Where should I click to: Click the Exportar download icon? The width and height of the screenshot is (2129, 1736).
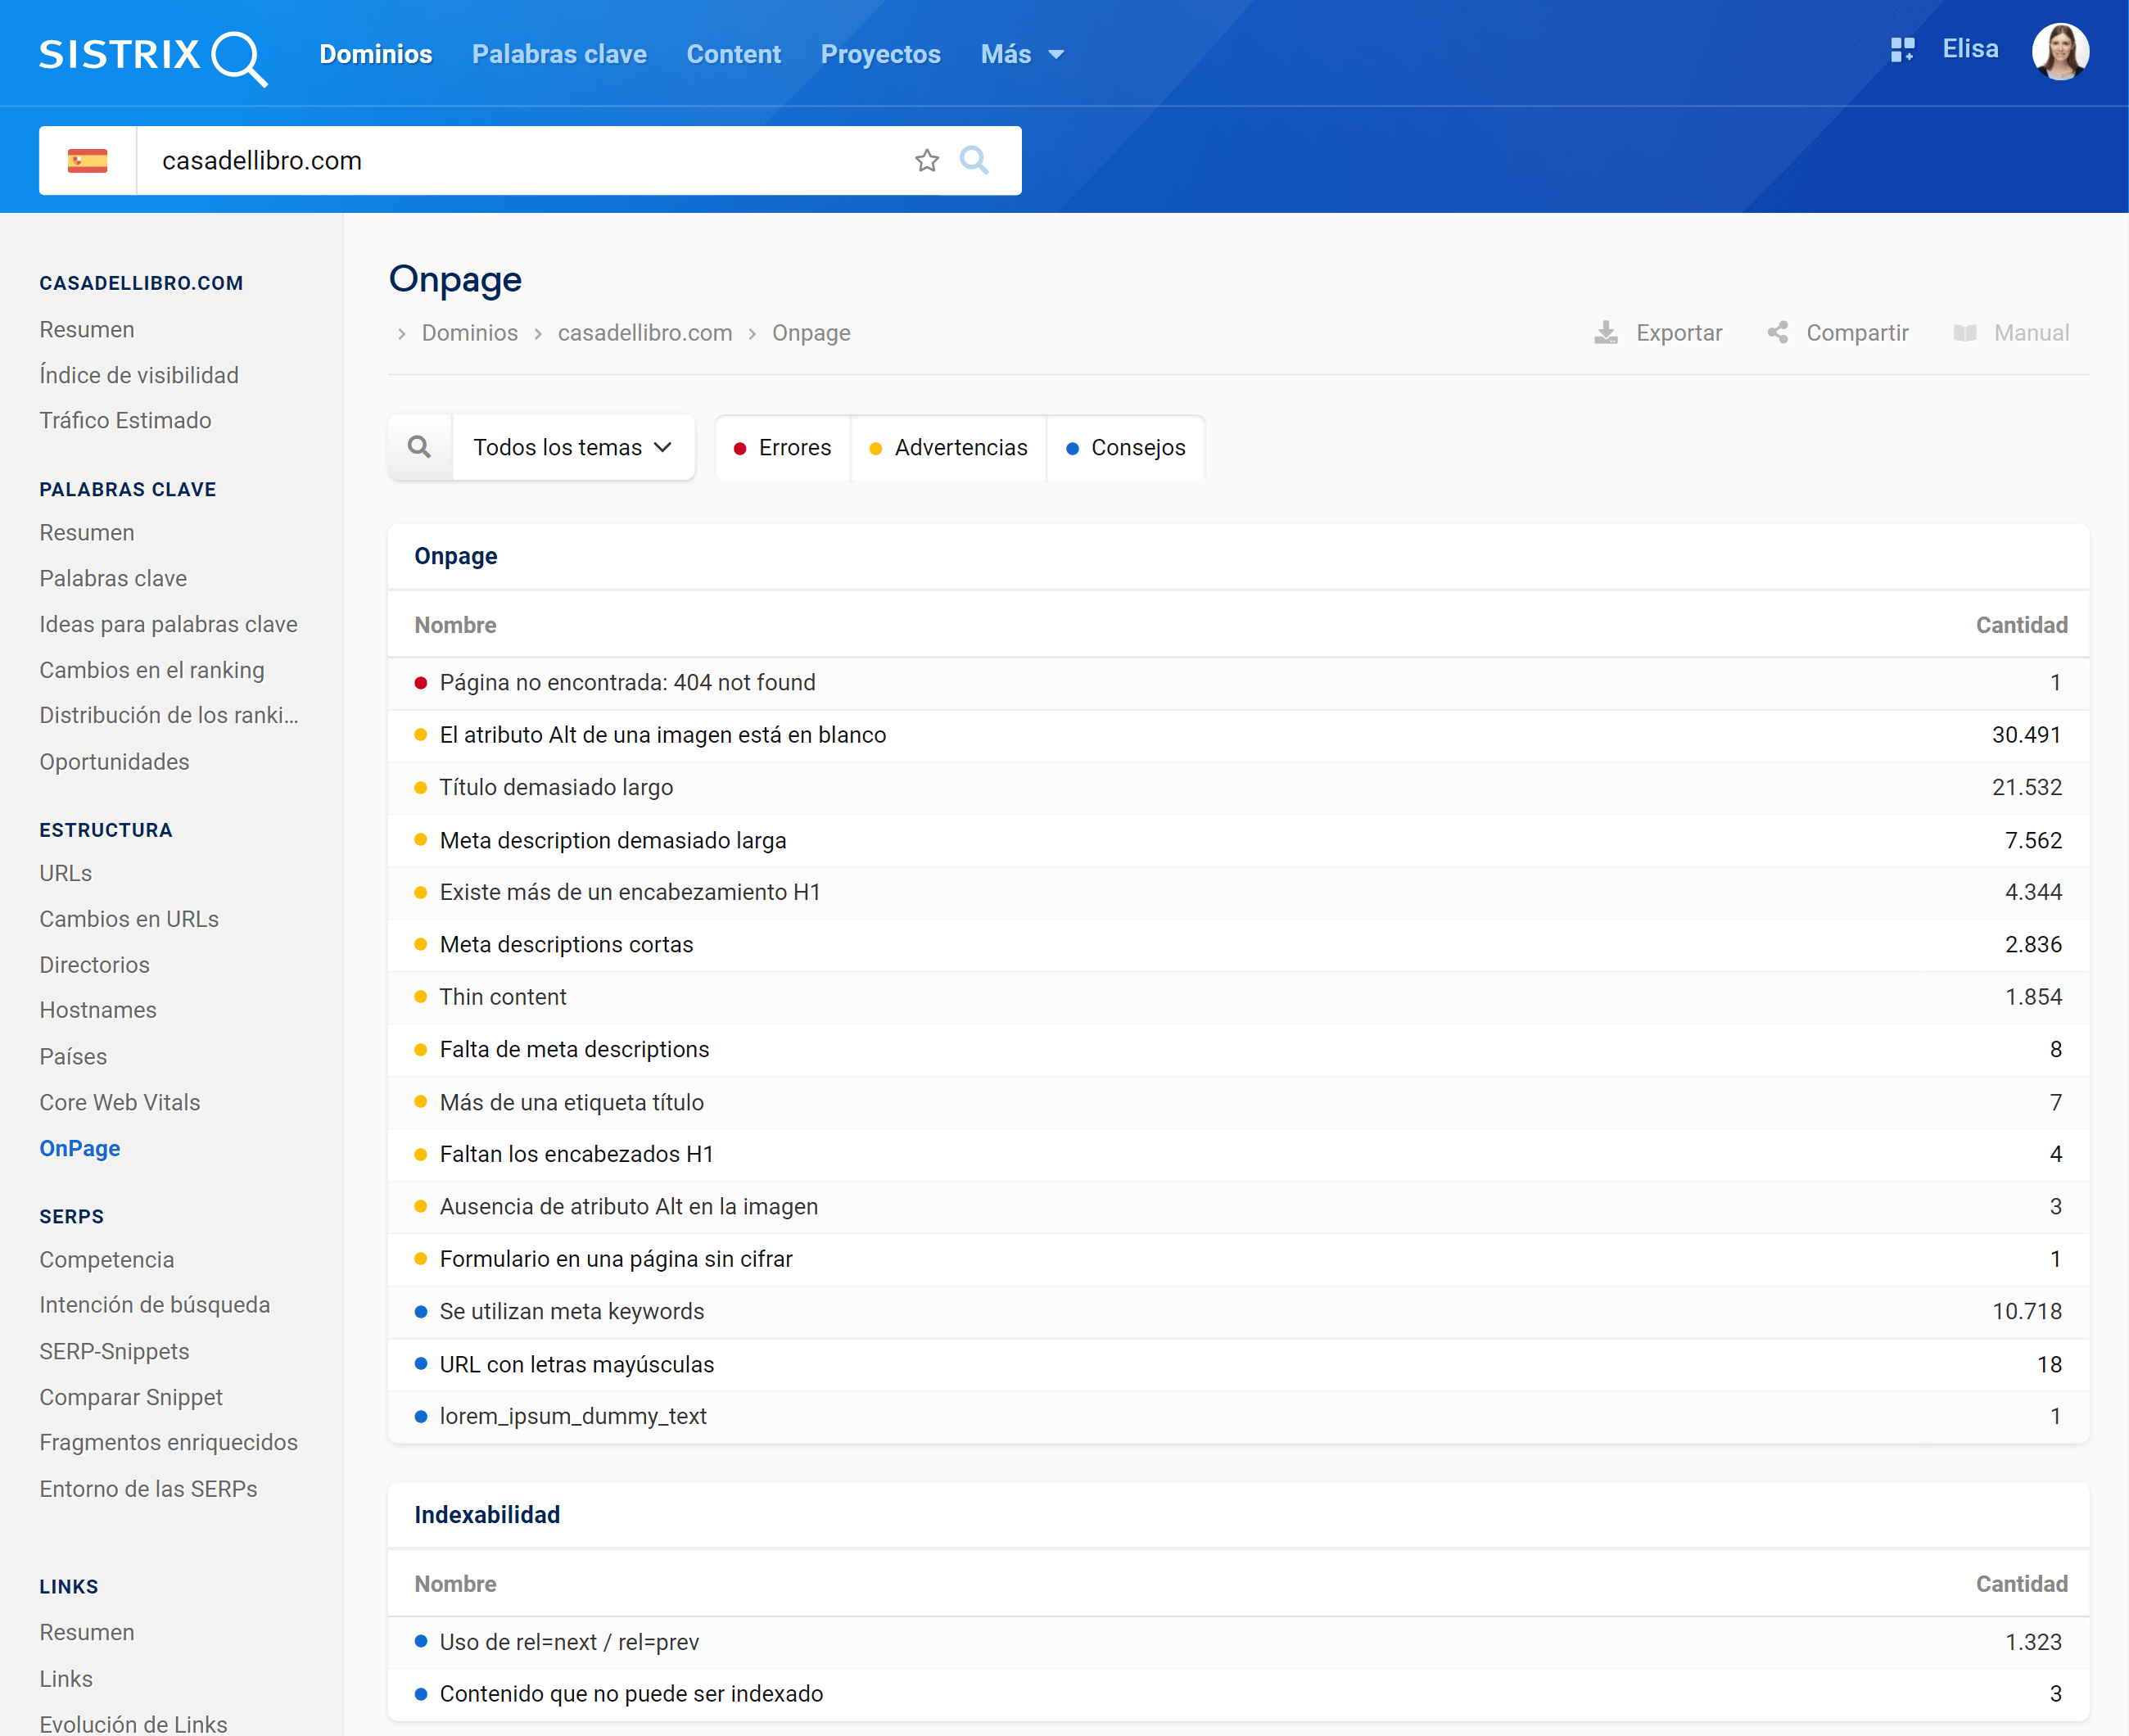[1605, 333]
